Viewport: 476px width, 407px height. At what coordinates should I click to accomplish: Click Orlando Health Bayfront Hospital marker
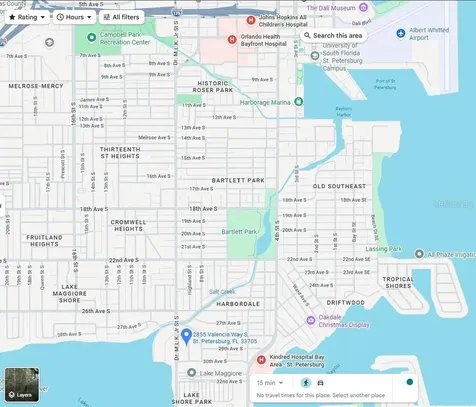(x=232, y=40)
